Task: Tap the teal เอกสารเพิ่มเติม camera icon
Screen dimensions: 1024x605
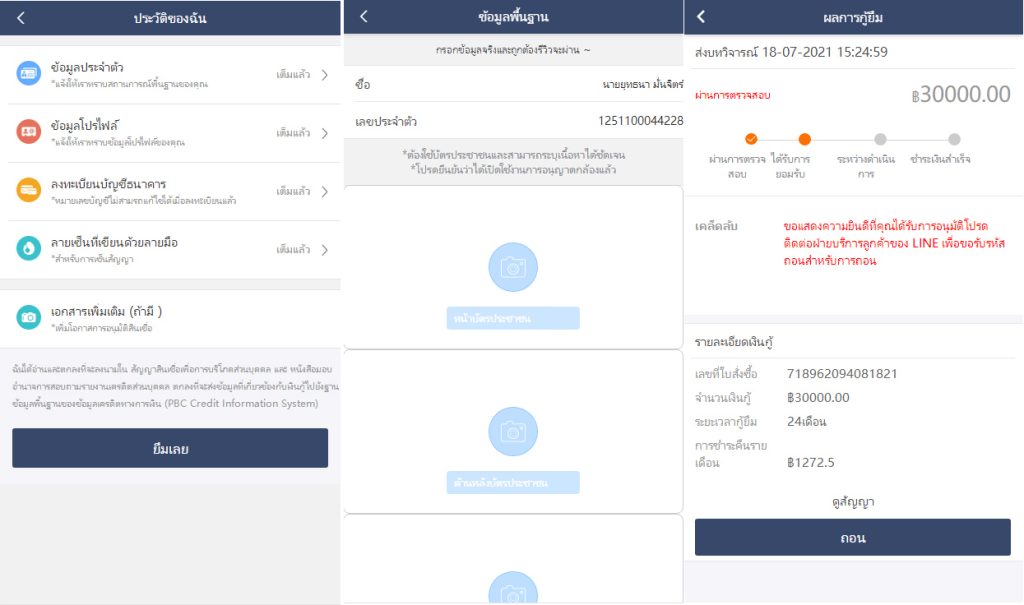Action: click(x=28, y=317)
